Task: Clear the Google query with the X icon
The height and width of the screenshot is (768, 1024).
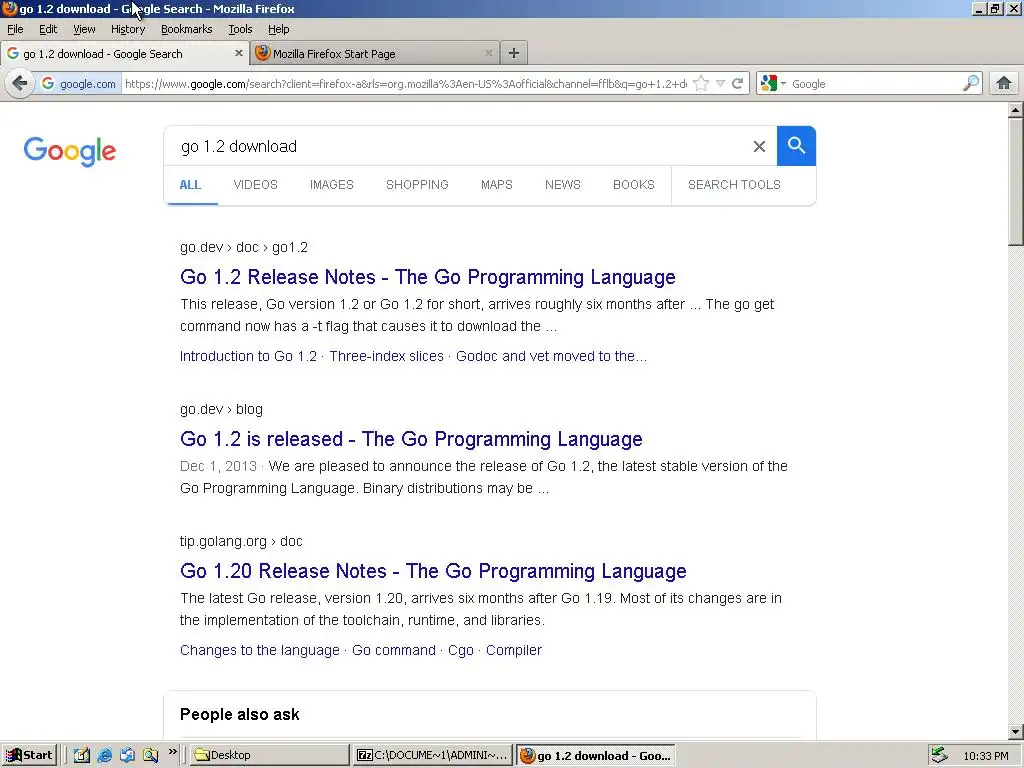Action: click(759, 146)
